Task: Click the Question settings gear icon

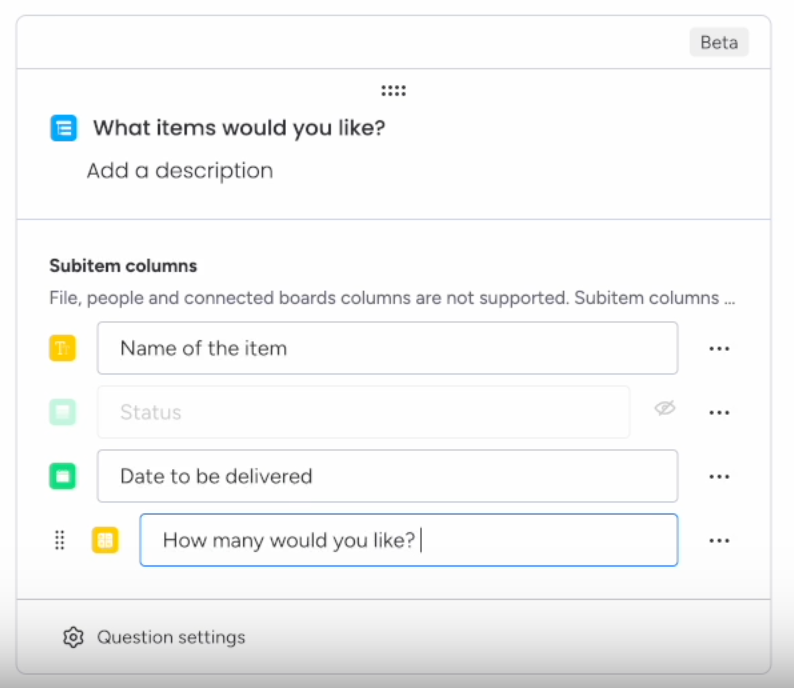Action: tap(73, 637)
